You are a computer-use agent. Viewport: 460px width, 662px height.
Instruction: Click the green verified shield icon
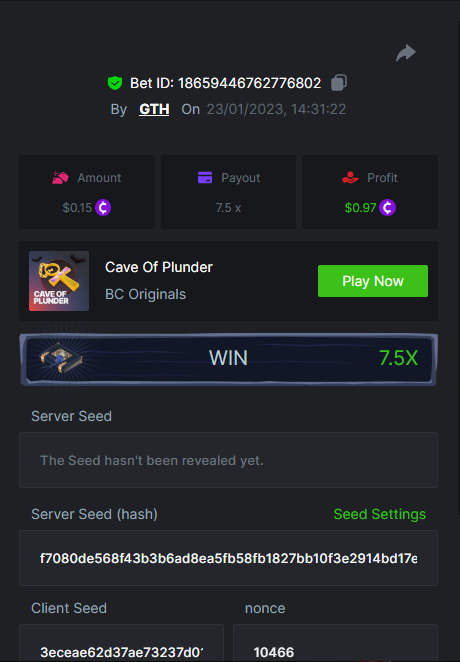click(115, 83)
